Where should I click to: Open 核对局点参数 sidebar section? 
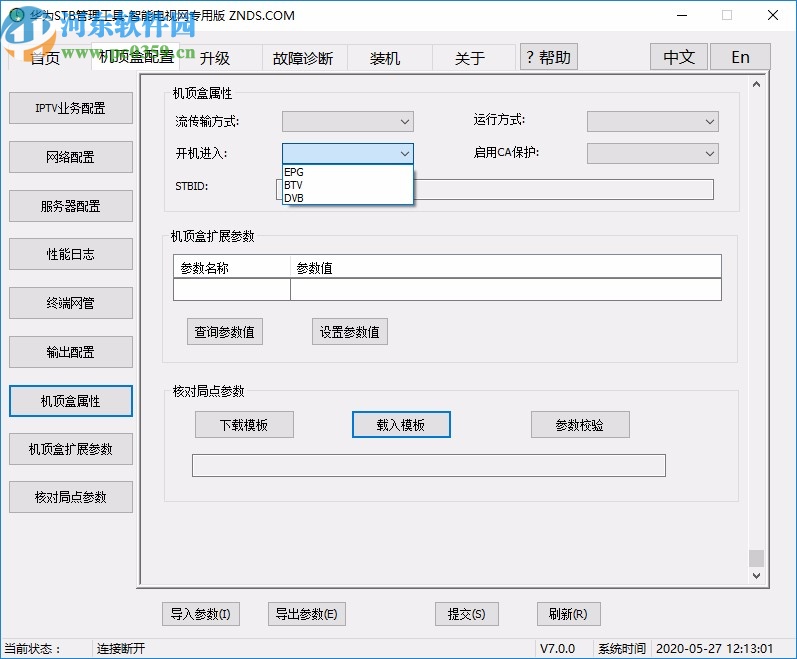71,497
